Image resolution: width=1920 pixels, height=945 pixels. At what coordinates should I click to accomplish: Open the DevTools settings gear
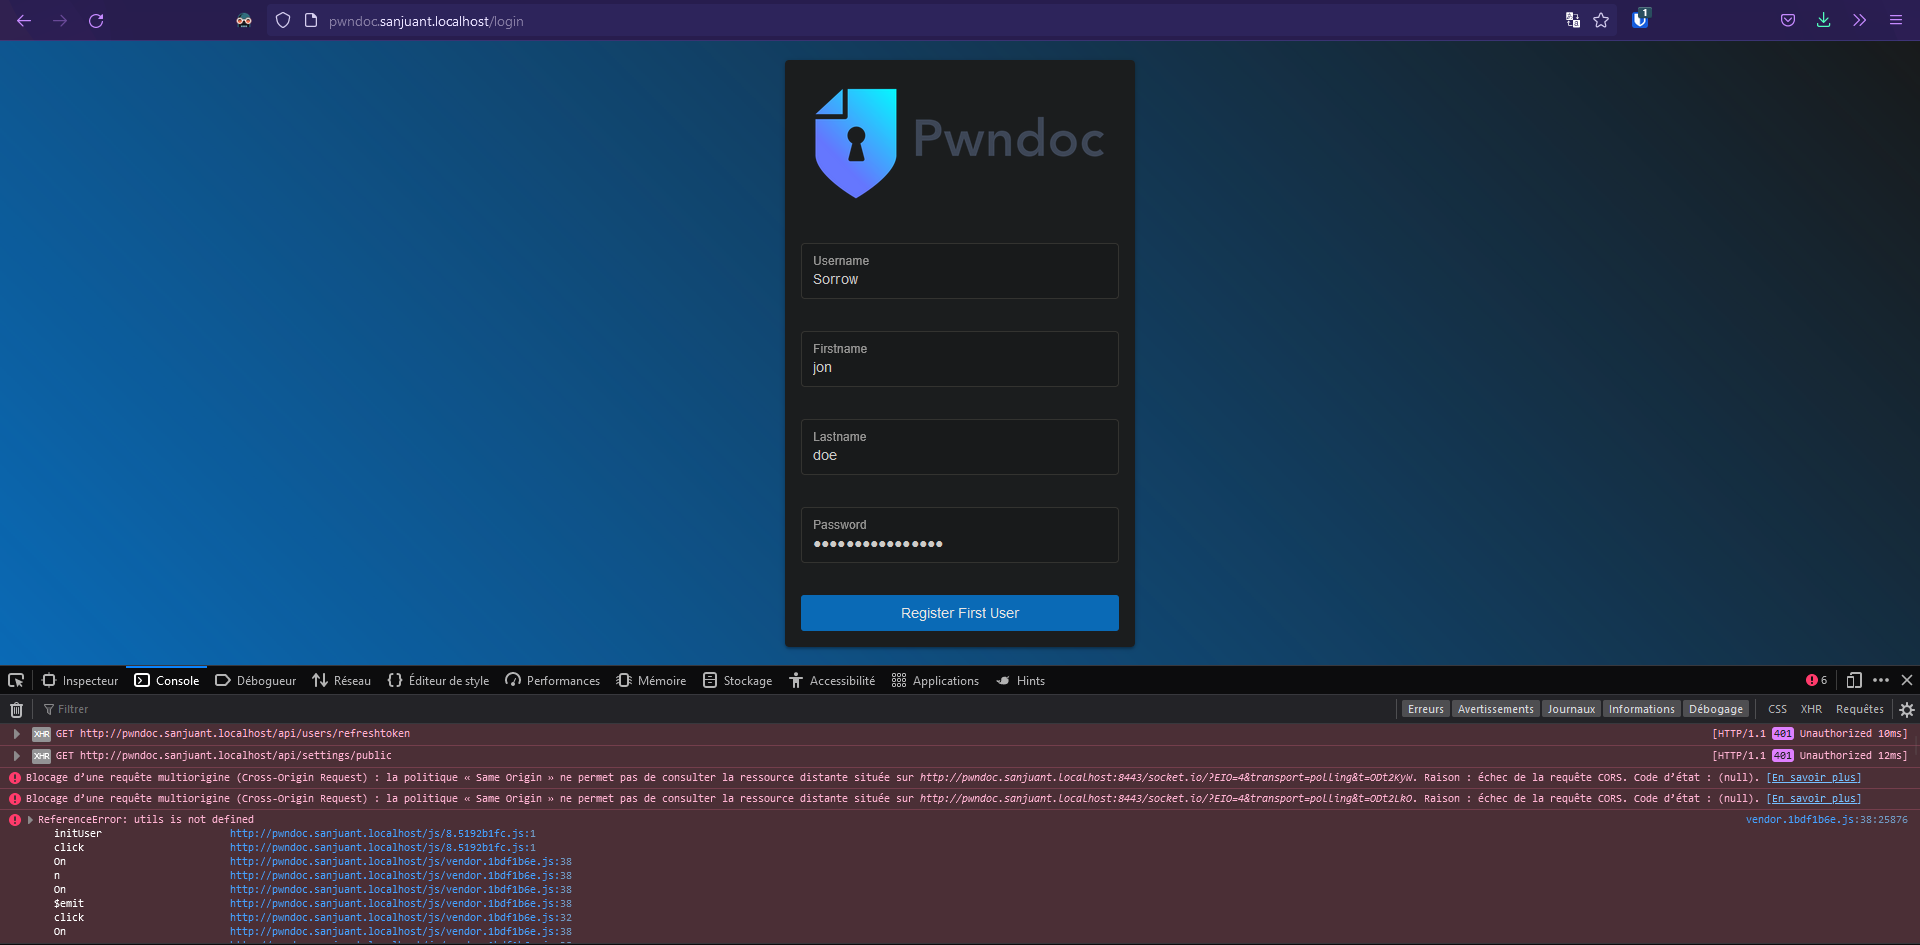[x=1907, y=708]
